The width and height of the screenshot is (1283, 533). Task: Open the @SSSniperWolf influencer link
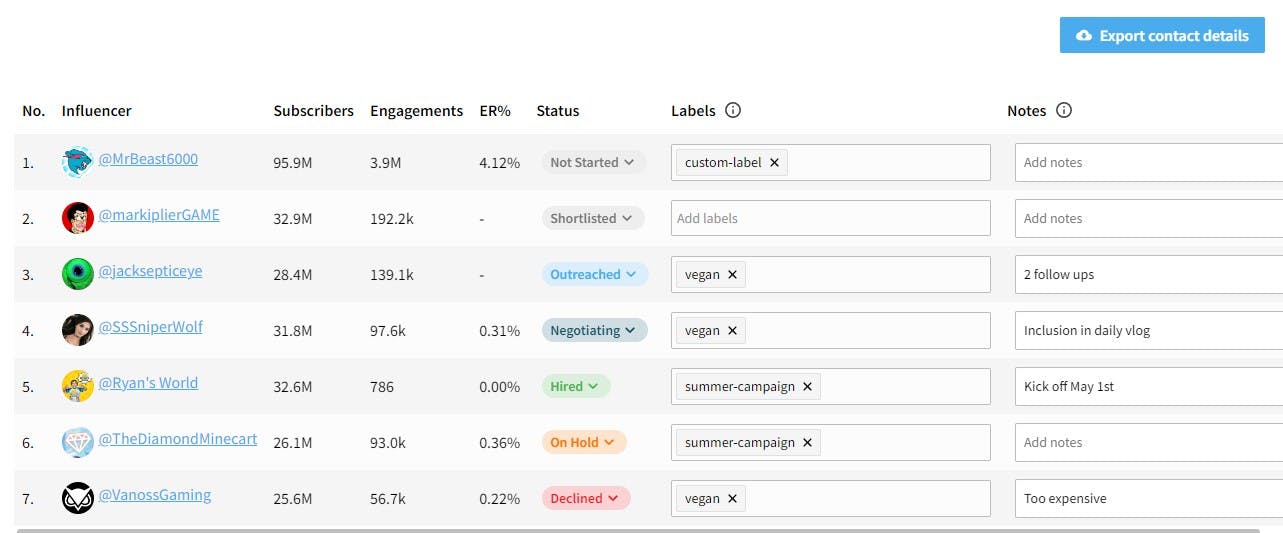click(150, 327)
